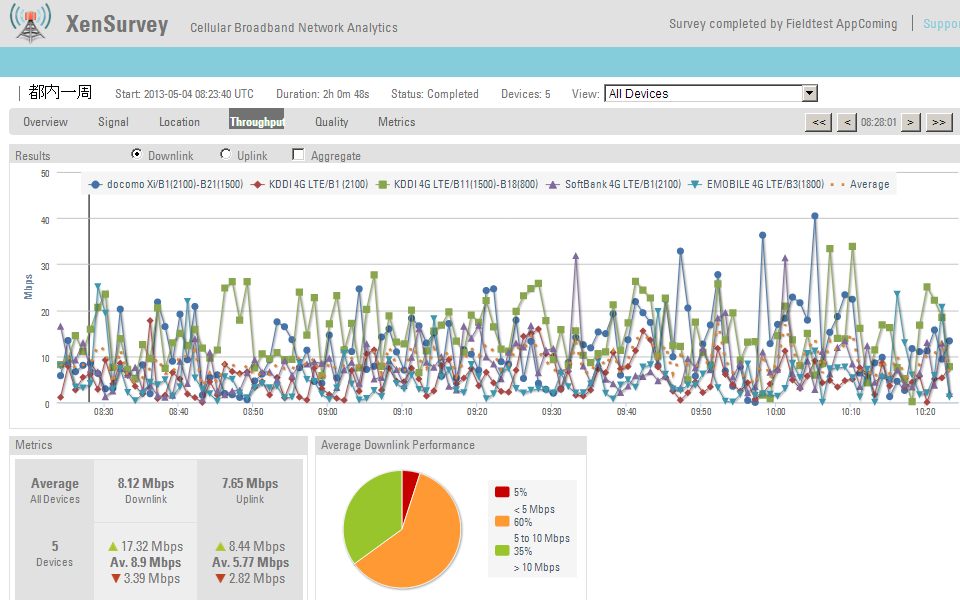
Task: Toggle SoftBank 4G LTE/B1(2100) legend marker
Action: (x=553, y=184)
